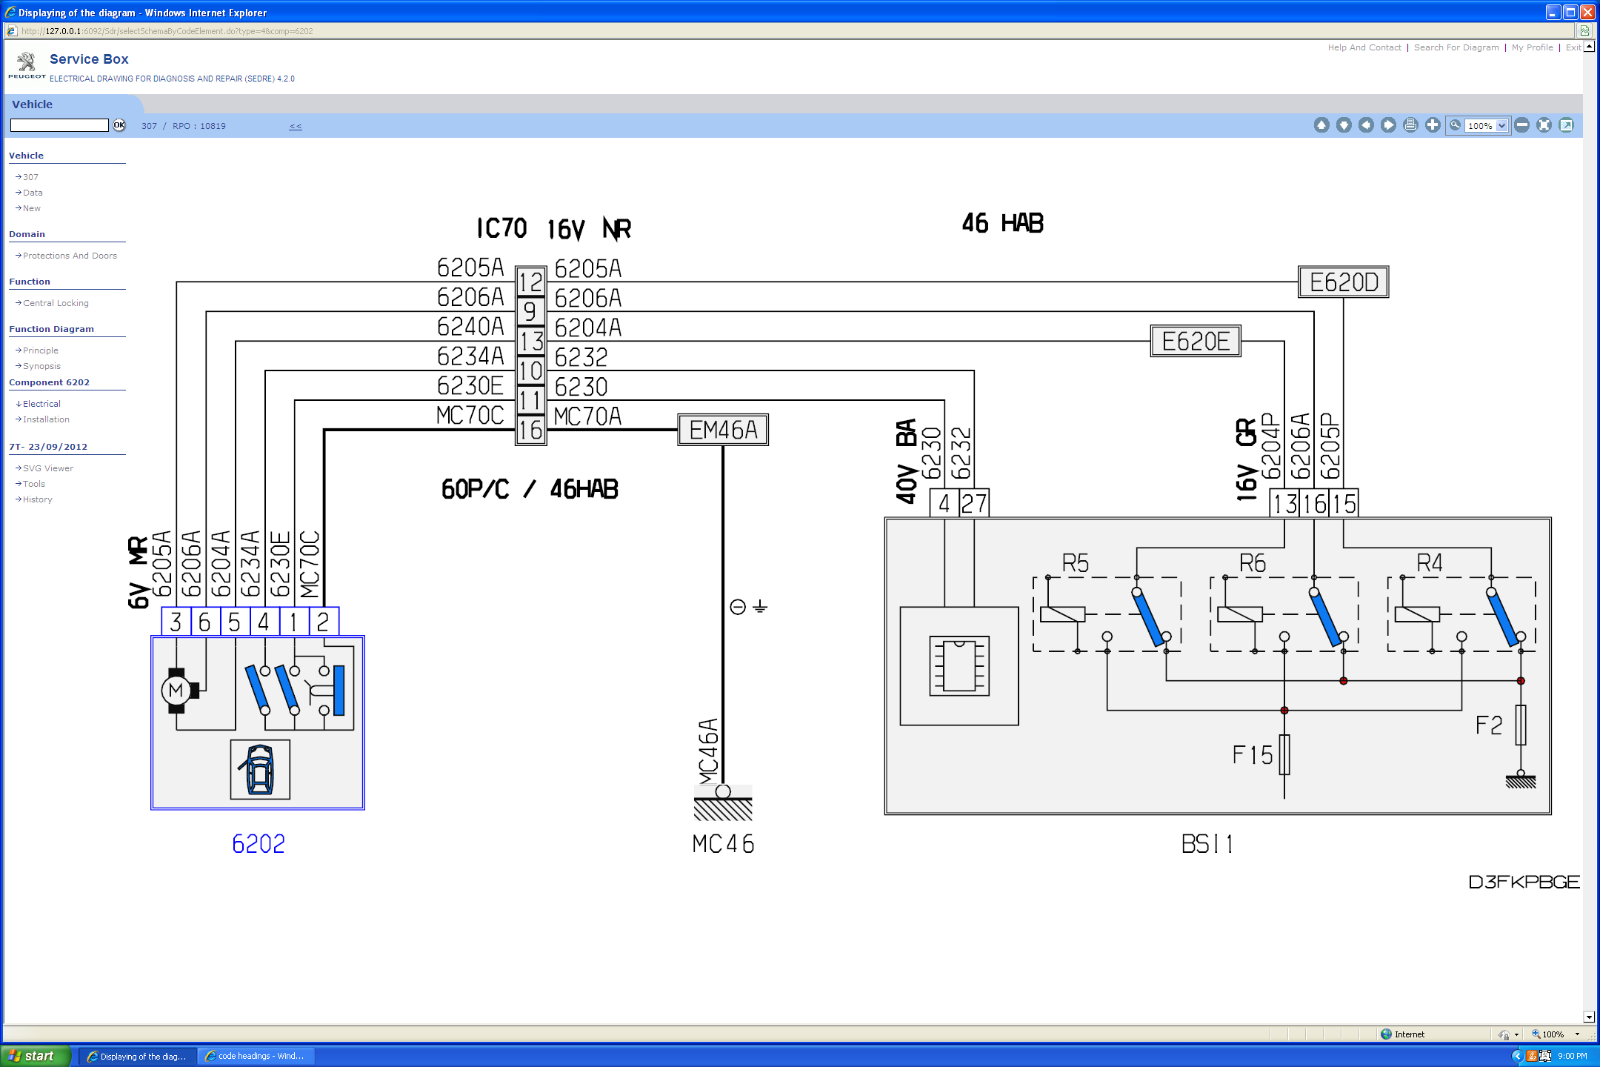
Task: Open the Windows start menu
Action: (x=36, y=1056)
